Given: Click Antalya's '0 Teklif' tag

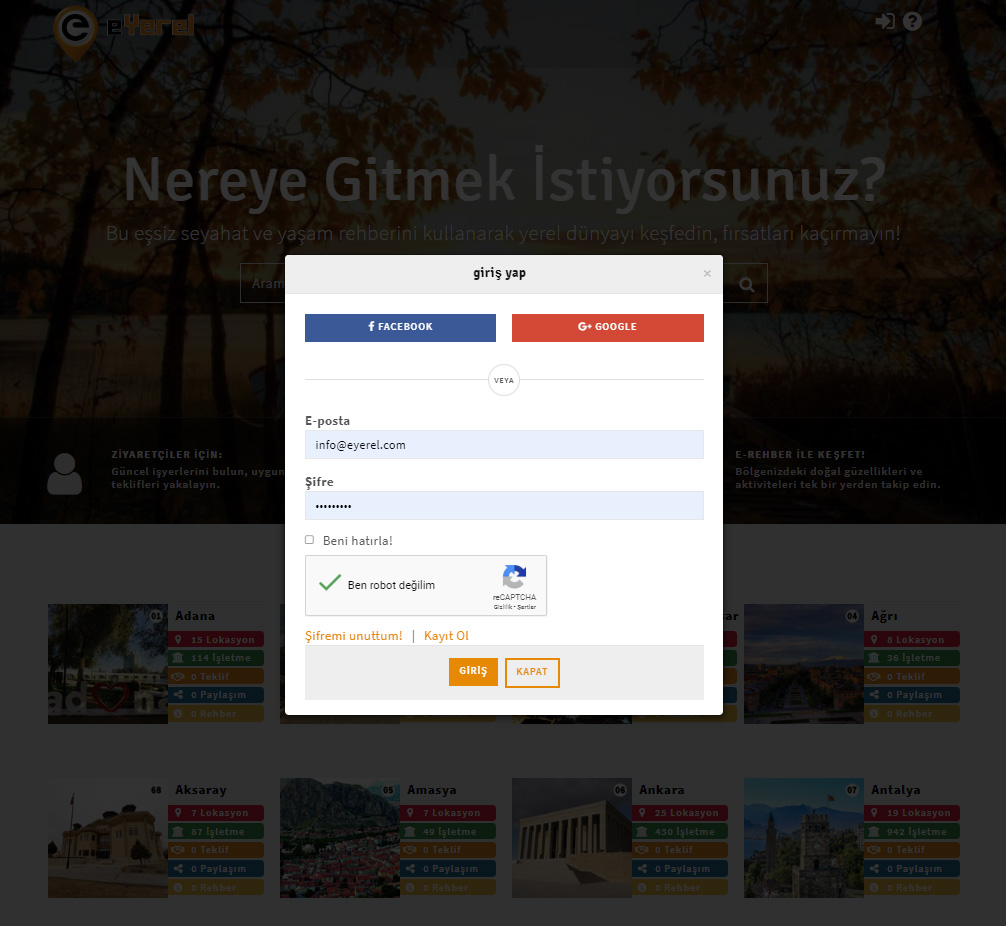Looking at the screenshot, I should (x=912, y=850).
